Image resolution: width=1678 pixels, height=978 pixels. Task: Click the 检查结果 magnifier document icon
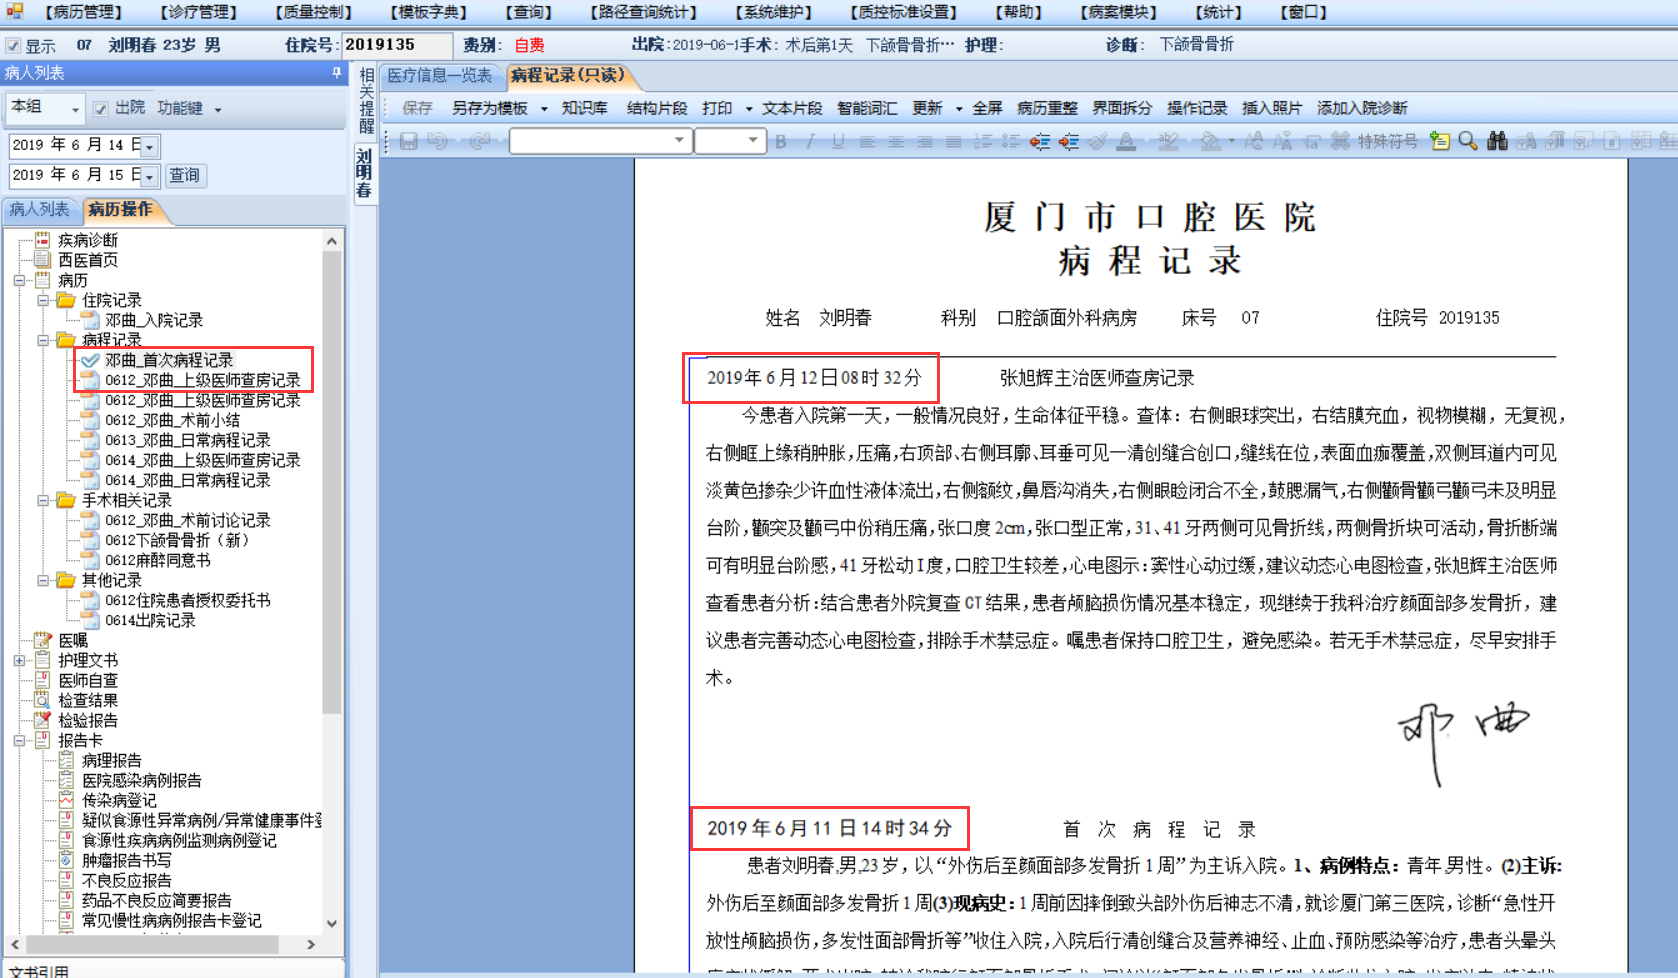[x=43, y=700]
